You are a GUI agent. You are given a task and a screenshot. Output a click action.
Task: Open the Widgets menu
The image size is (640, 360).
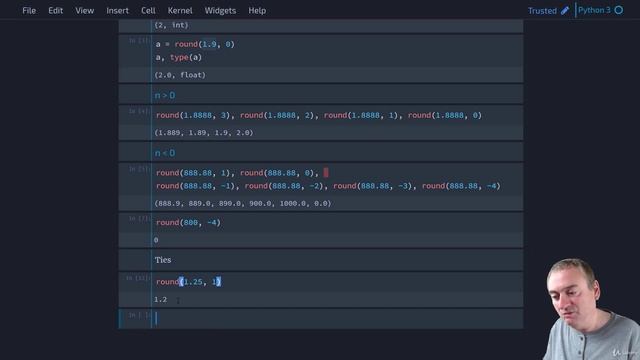pos(220,11)
